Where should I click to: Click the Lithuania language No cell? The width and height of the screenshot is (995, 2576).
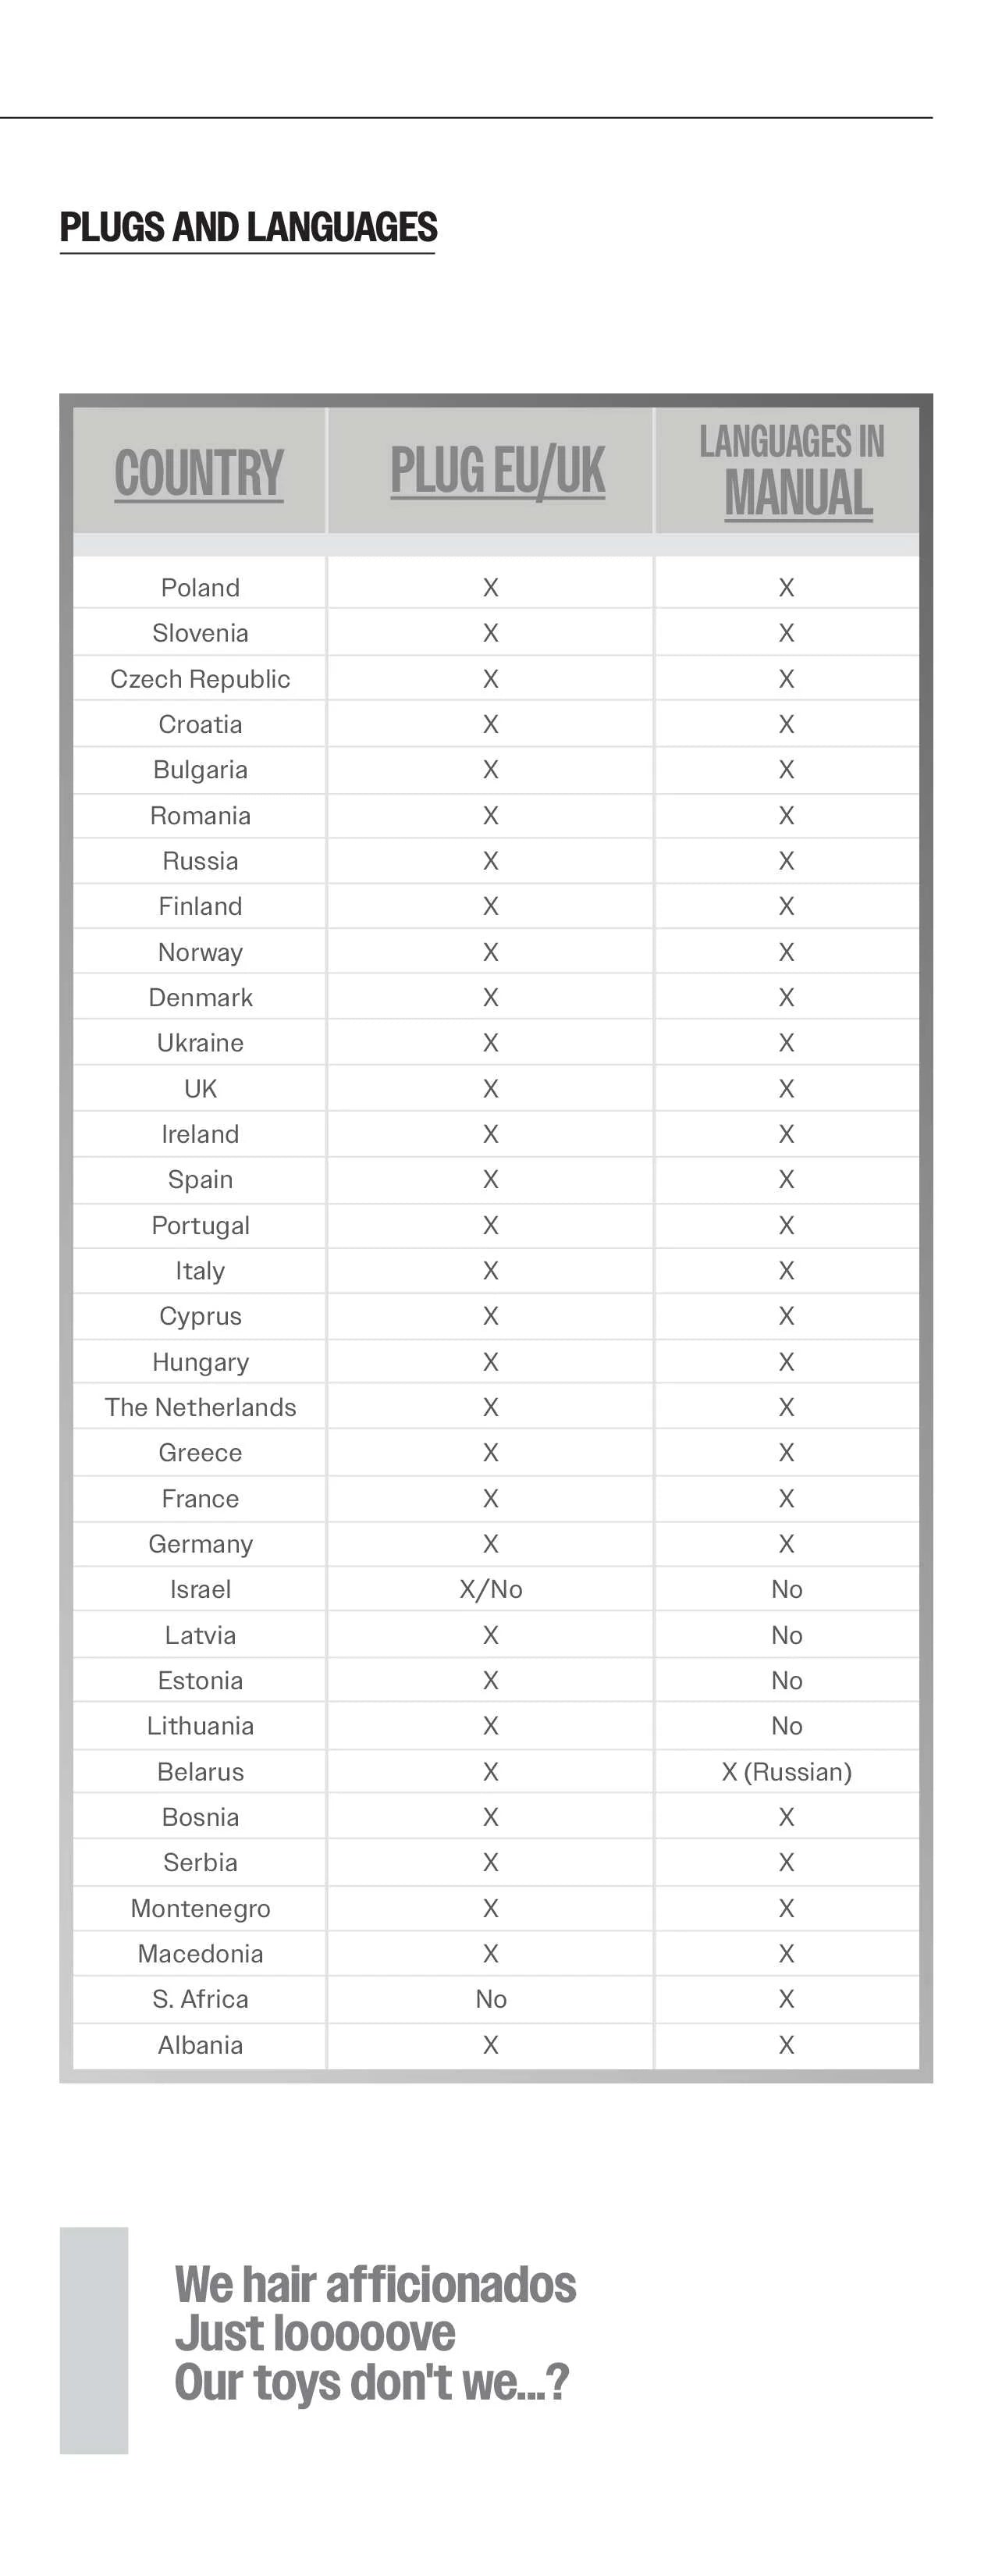tap(787, 1725)
